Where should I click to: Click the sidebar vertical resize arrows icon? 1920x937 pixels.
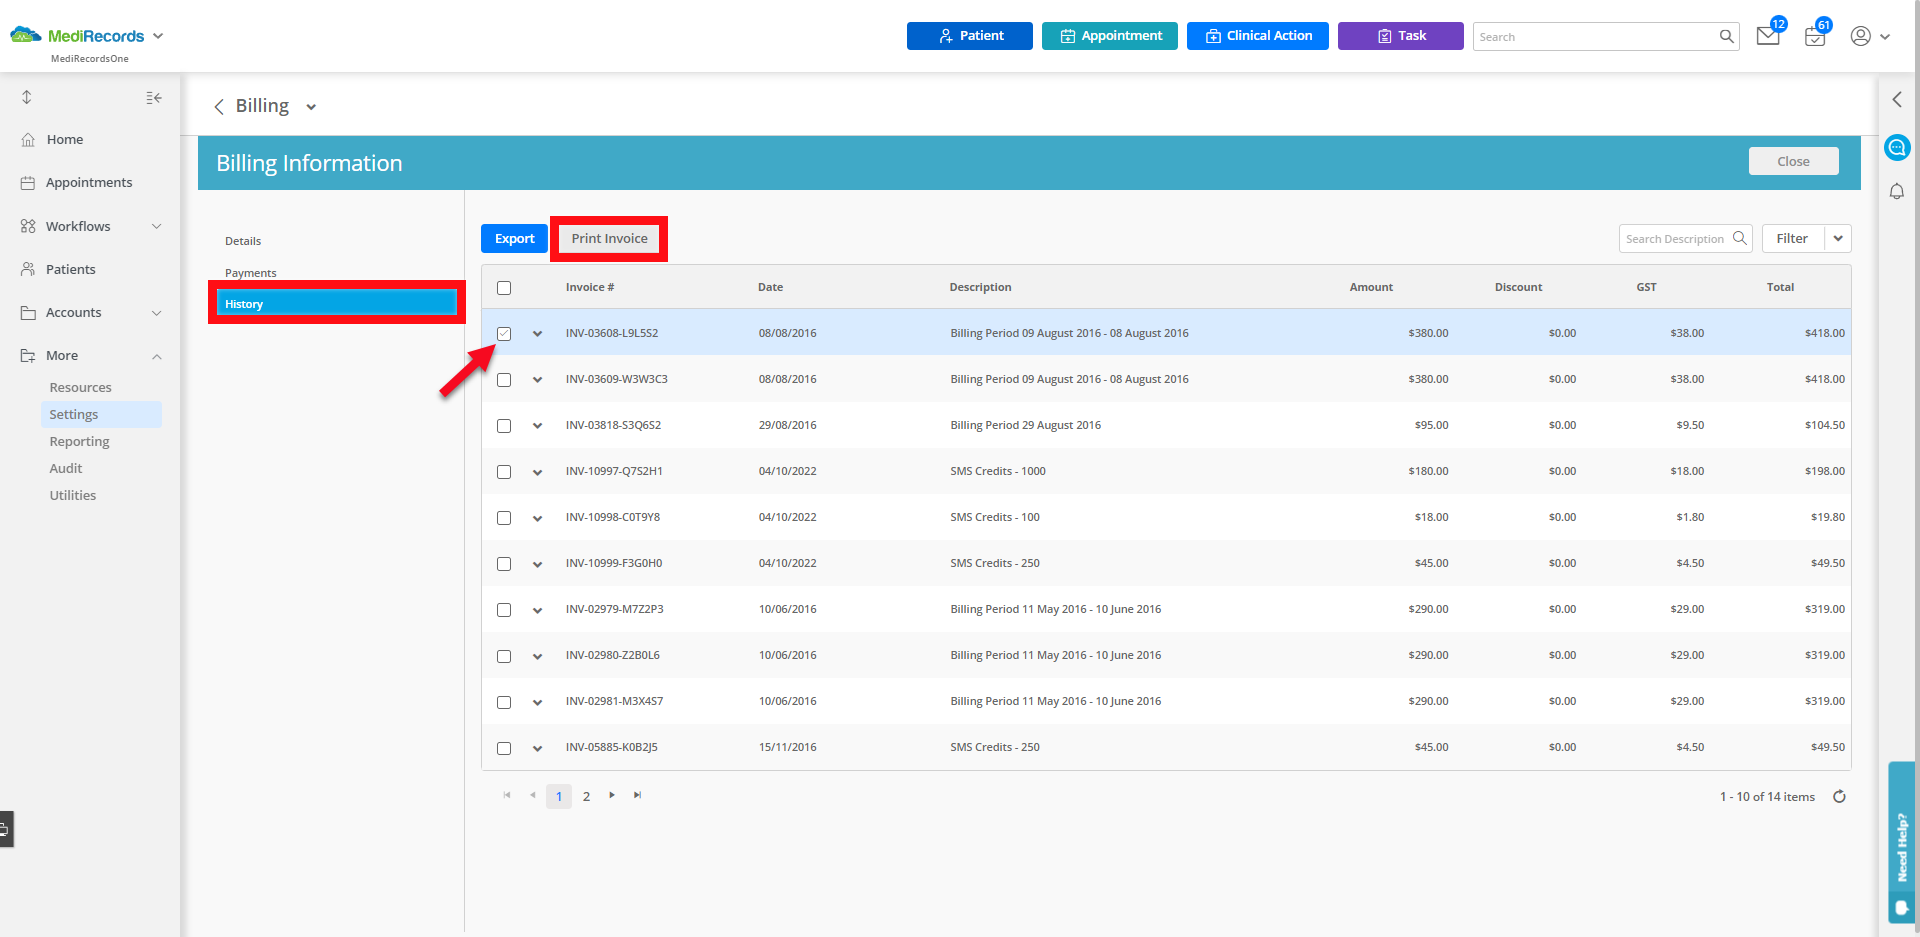(27, 97)
